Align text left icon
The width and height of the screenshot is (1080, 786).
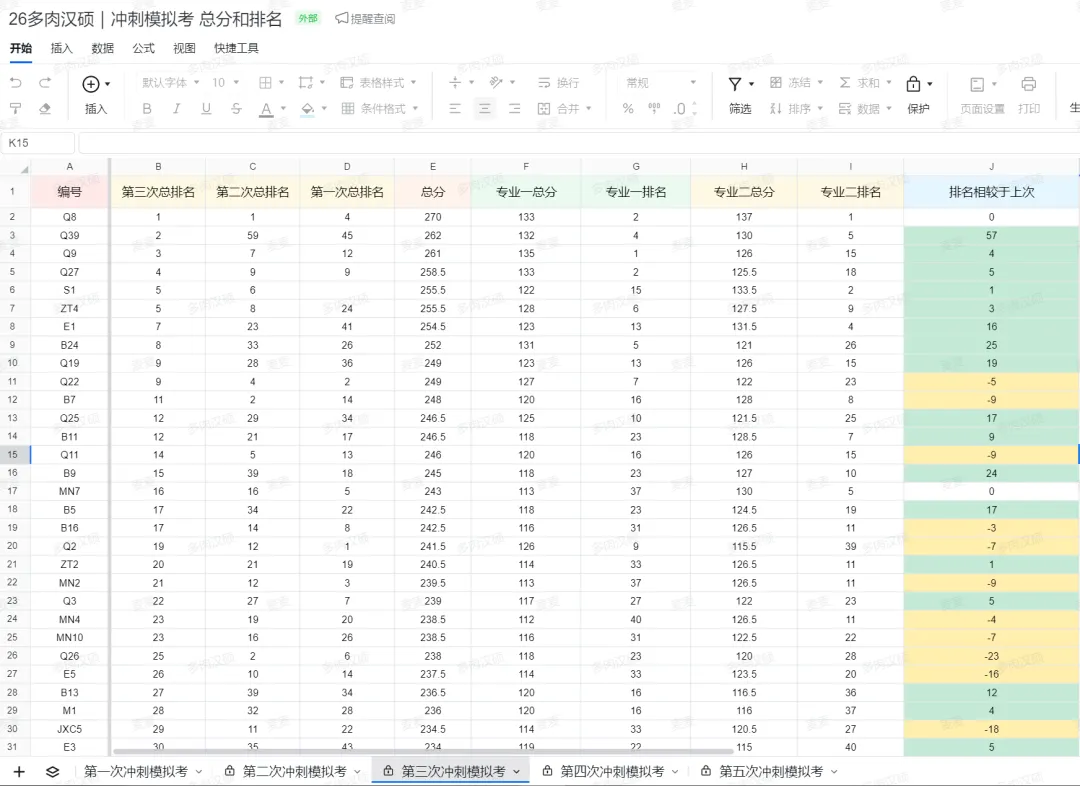[x=455, y=108]
